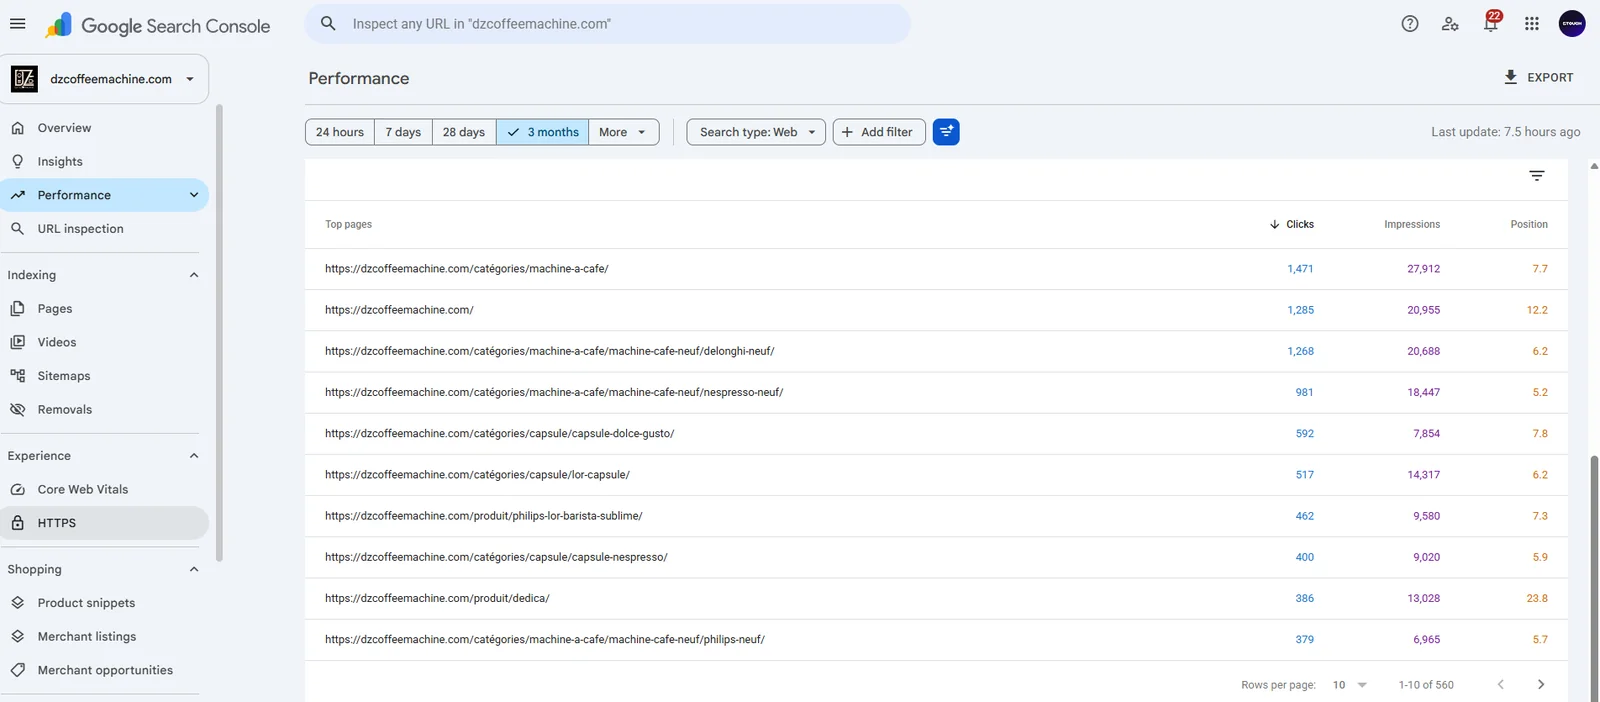Viewport: 1600px width, 702px height.
Task: Go to next page of results
Action: pos(1541,685)
